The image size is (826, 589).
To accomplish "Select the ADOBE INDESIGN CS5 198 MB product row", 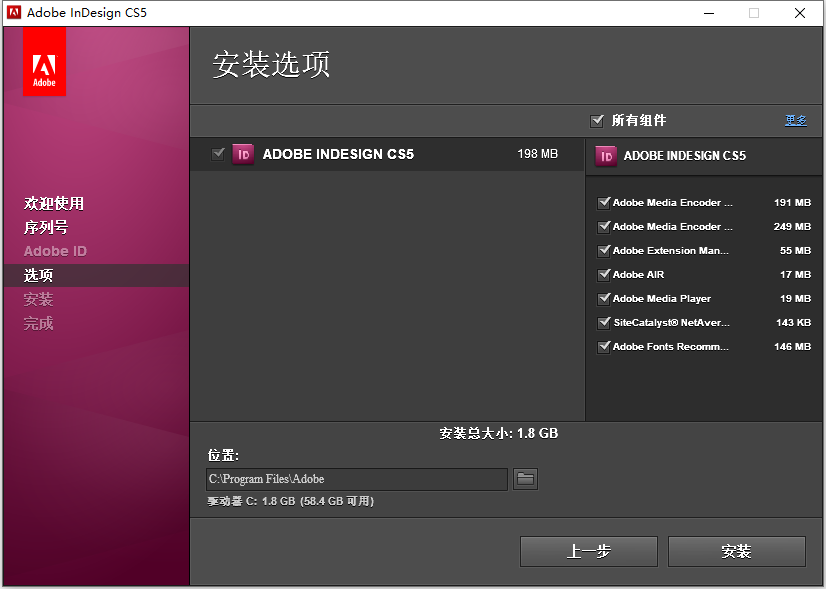I will click(387, 154).
